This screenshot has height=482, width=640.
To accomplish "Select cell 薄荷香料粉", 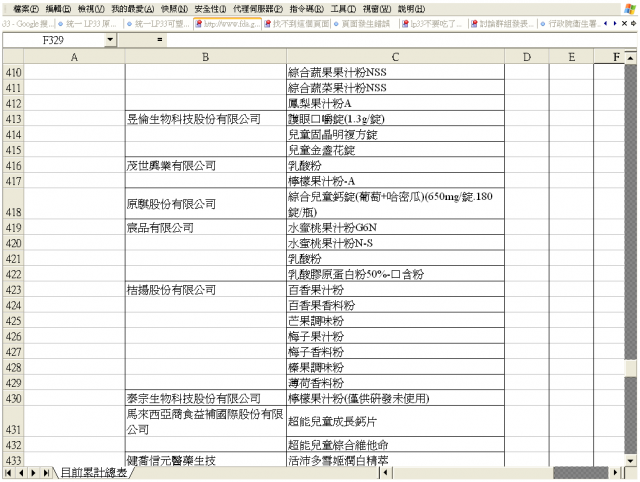I will [395, 383].
